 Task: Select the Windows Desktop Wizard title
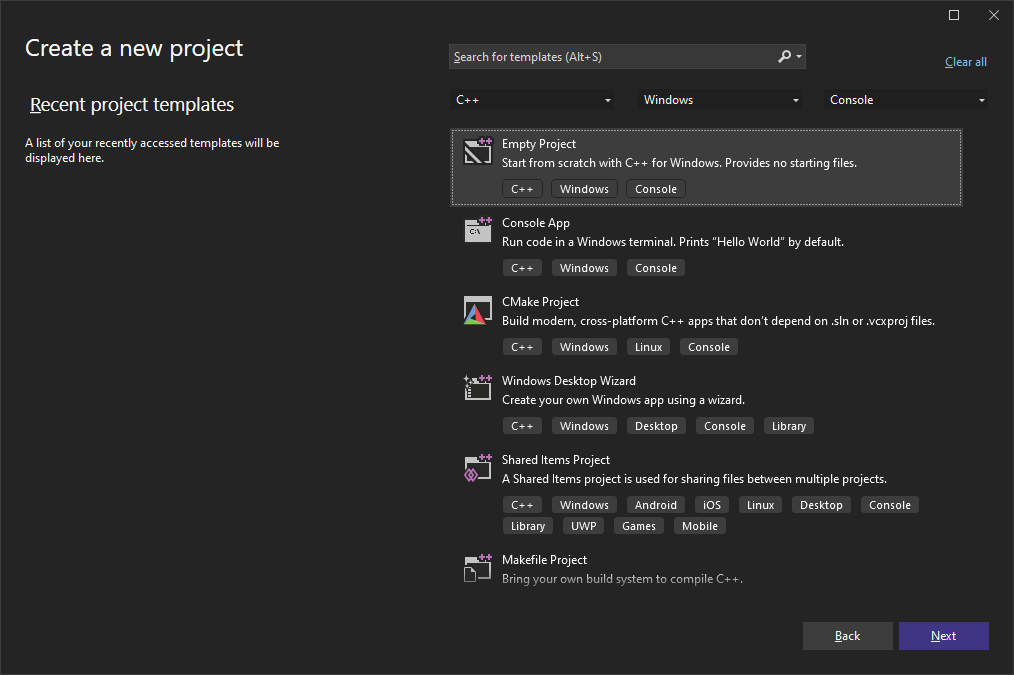568,380
